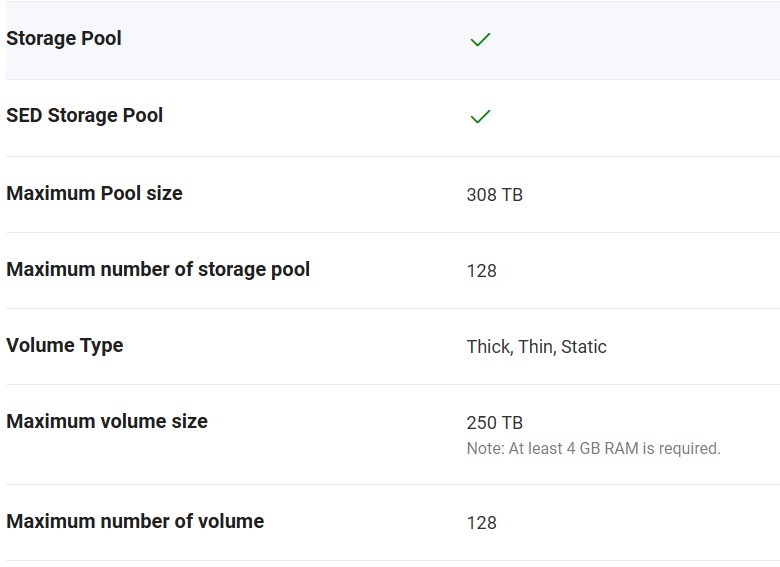
Task: Click the "Volume Type" row label
Action: tap(65, 346)
